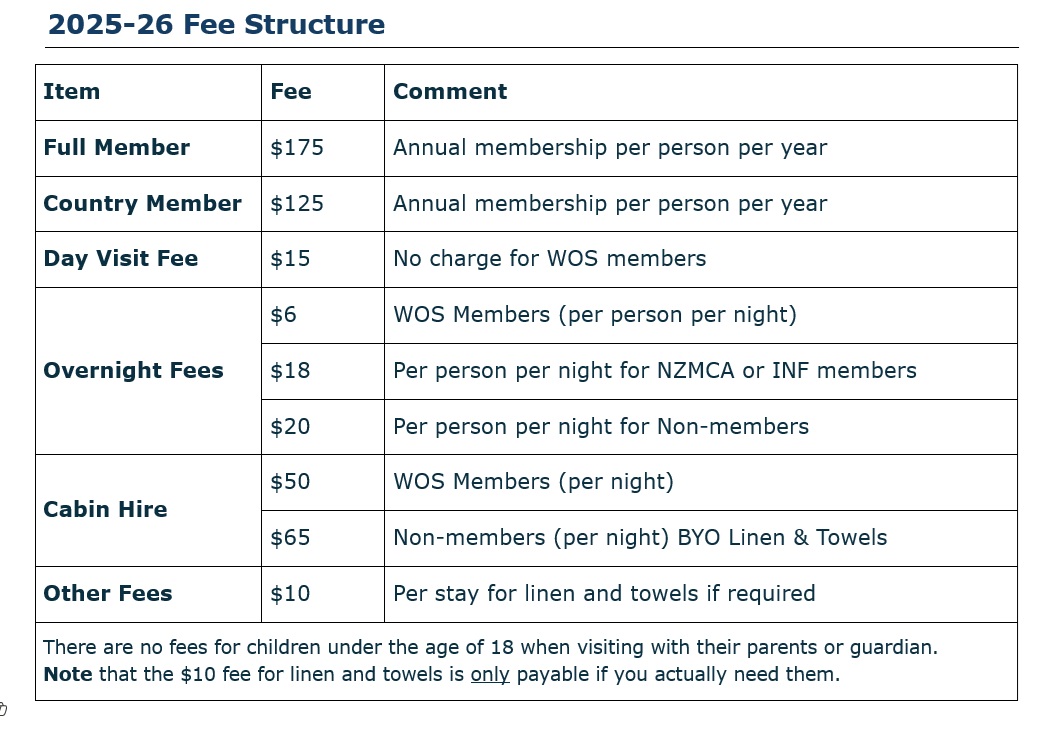The height and width of the screenshot is (729, 1049).
Task: Click the NZMCA or INF members comment
Action: tap(654, 371)
